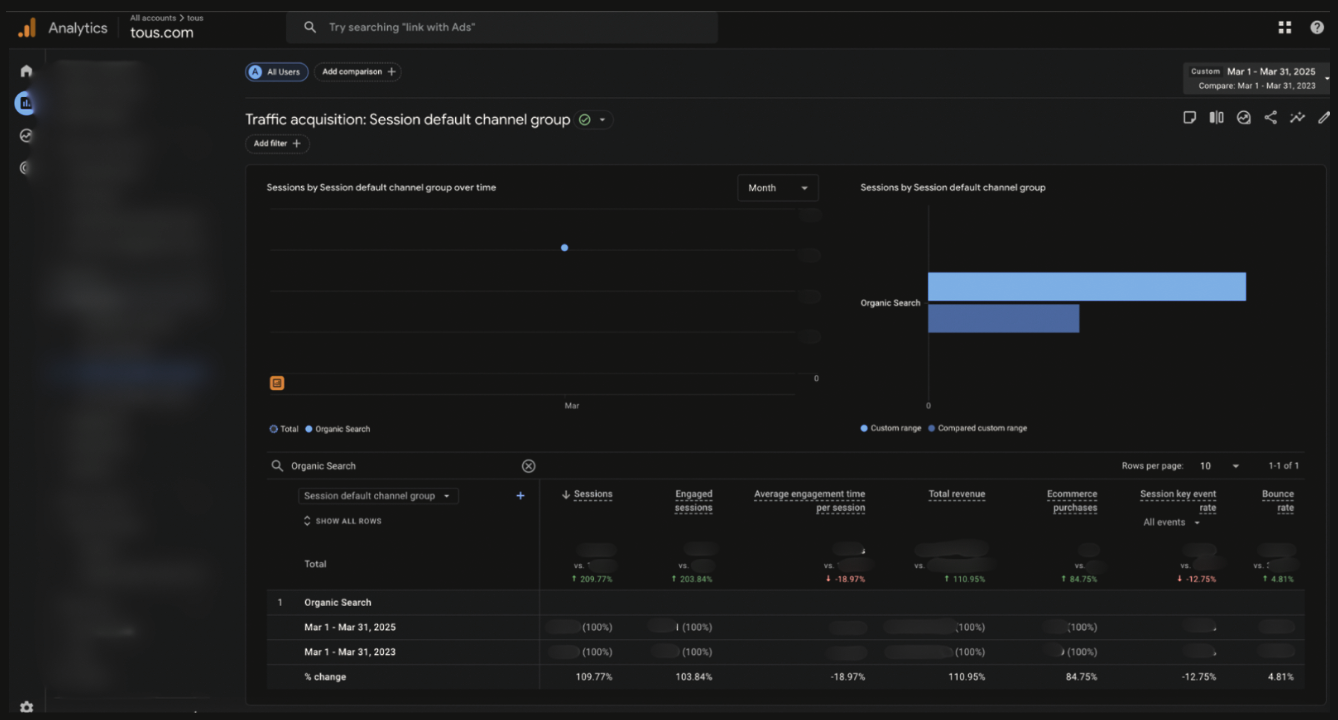Open the add note icon

(1189, 117)
